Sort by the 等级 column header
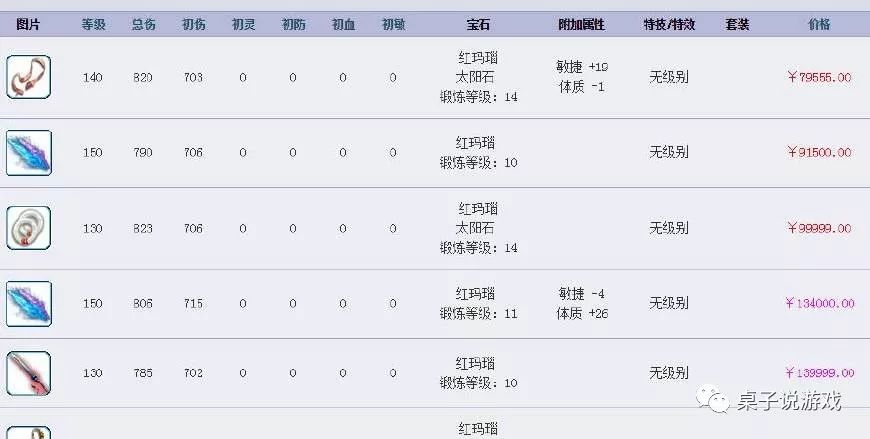Viewport: 870px width, 439px height. (x=93, y=24)
